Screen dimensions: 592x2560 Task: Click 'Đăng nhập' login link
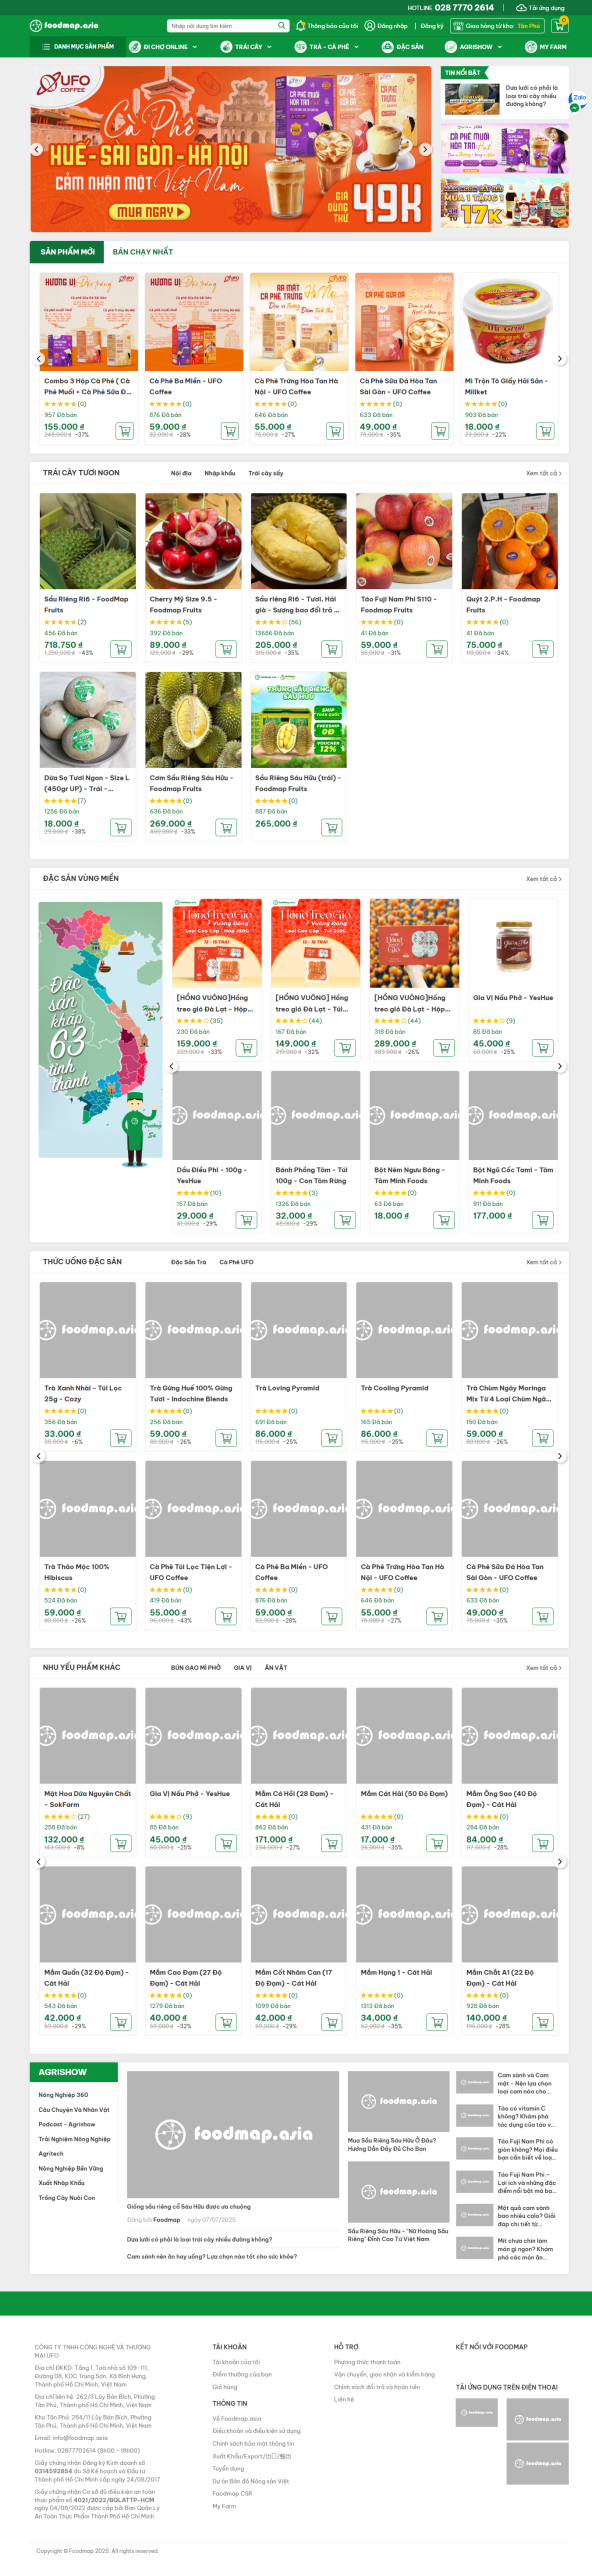pyautogui.click(x=387, y=26)
